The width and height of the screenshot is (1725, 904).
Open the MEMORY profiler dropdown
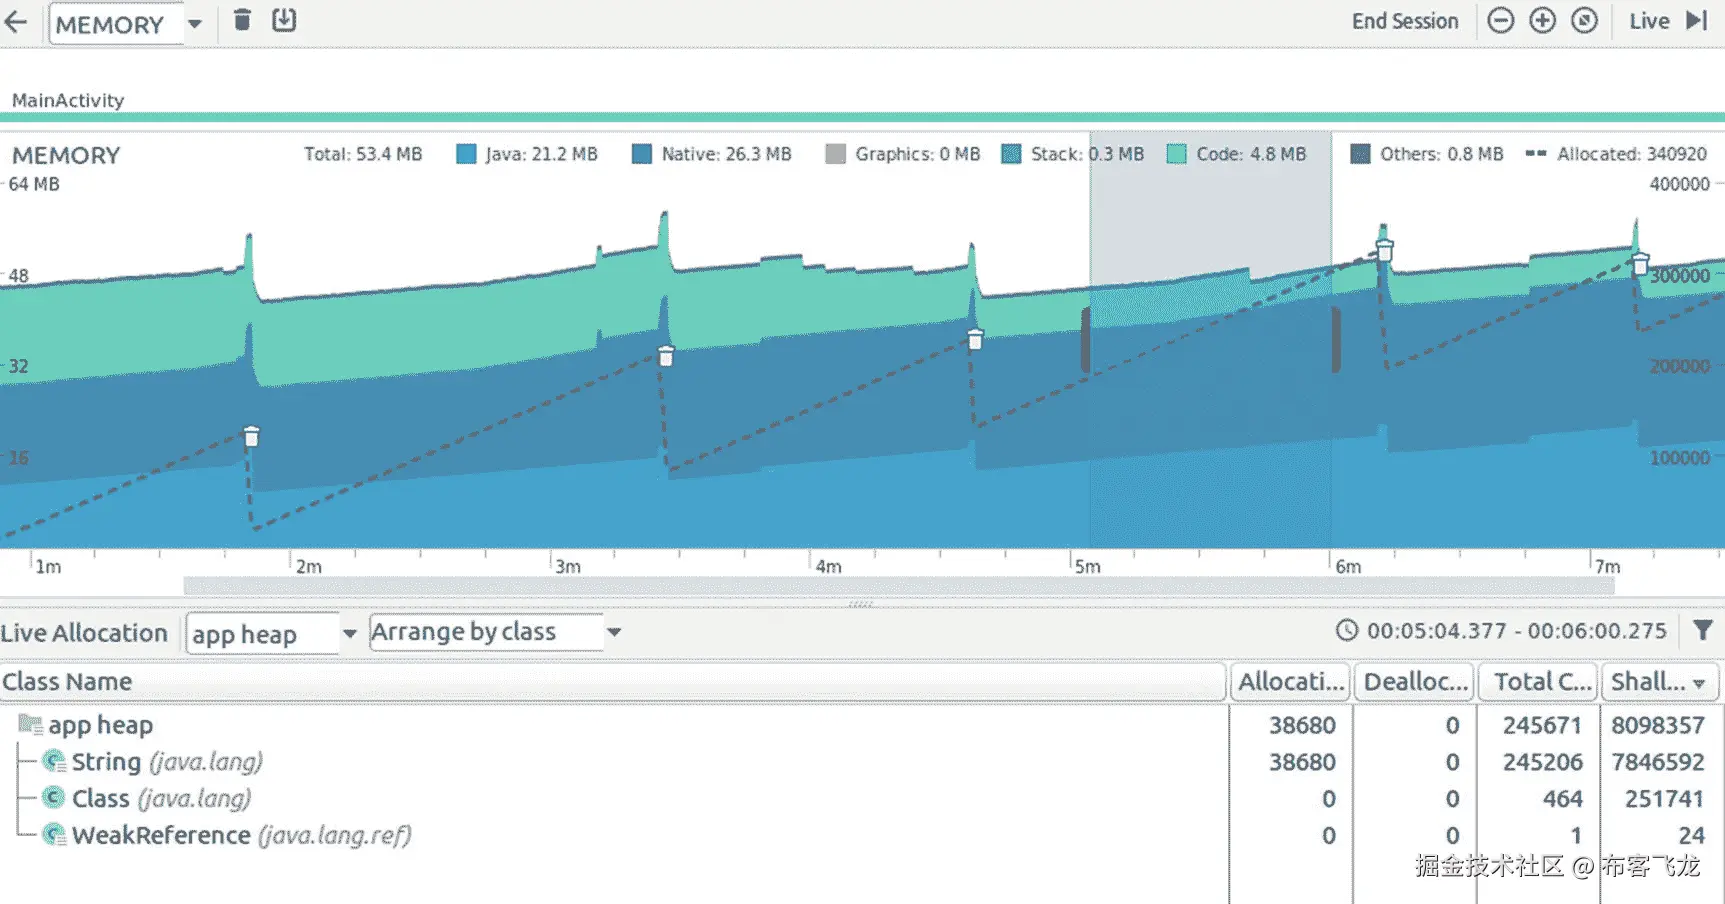click(x=126, y=24)
